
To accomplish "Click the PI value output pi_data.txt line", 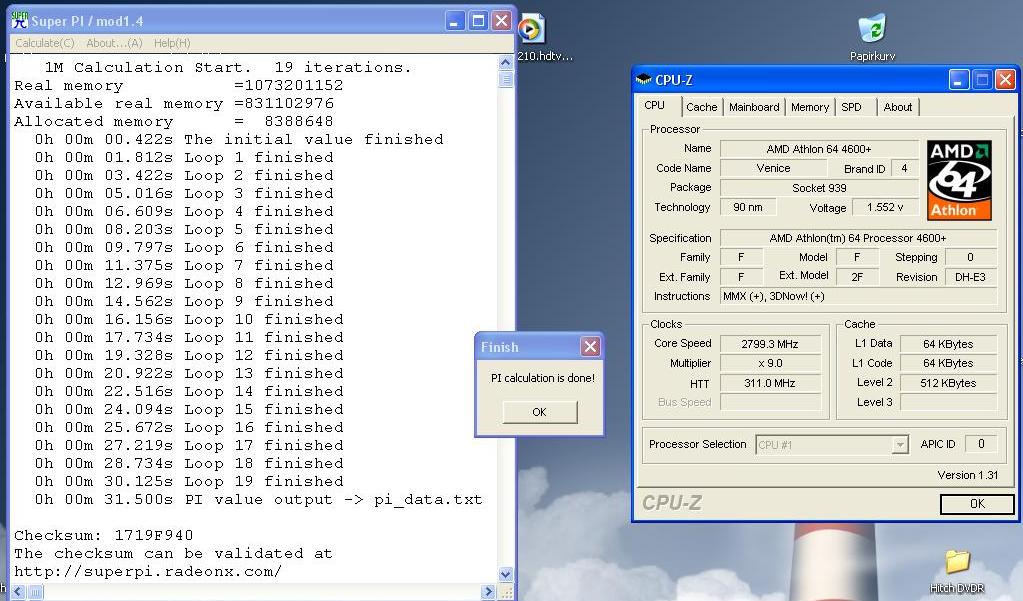I will (x=258, y=500).
